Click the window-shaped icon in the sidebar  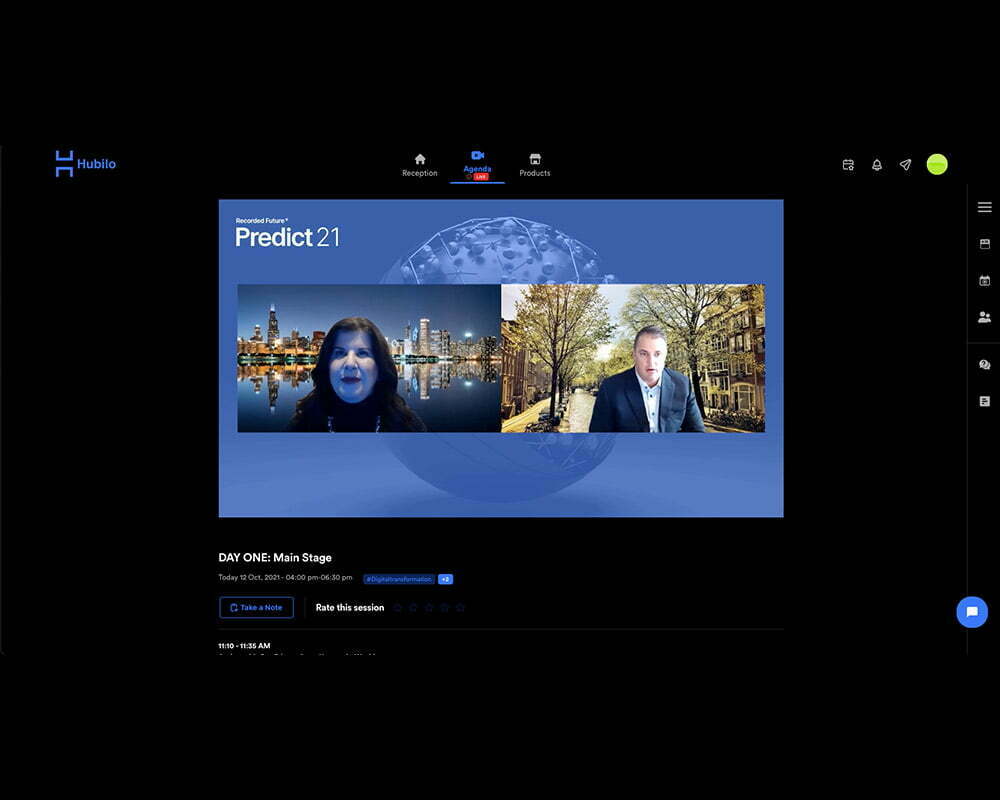(x=985, y=244)
